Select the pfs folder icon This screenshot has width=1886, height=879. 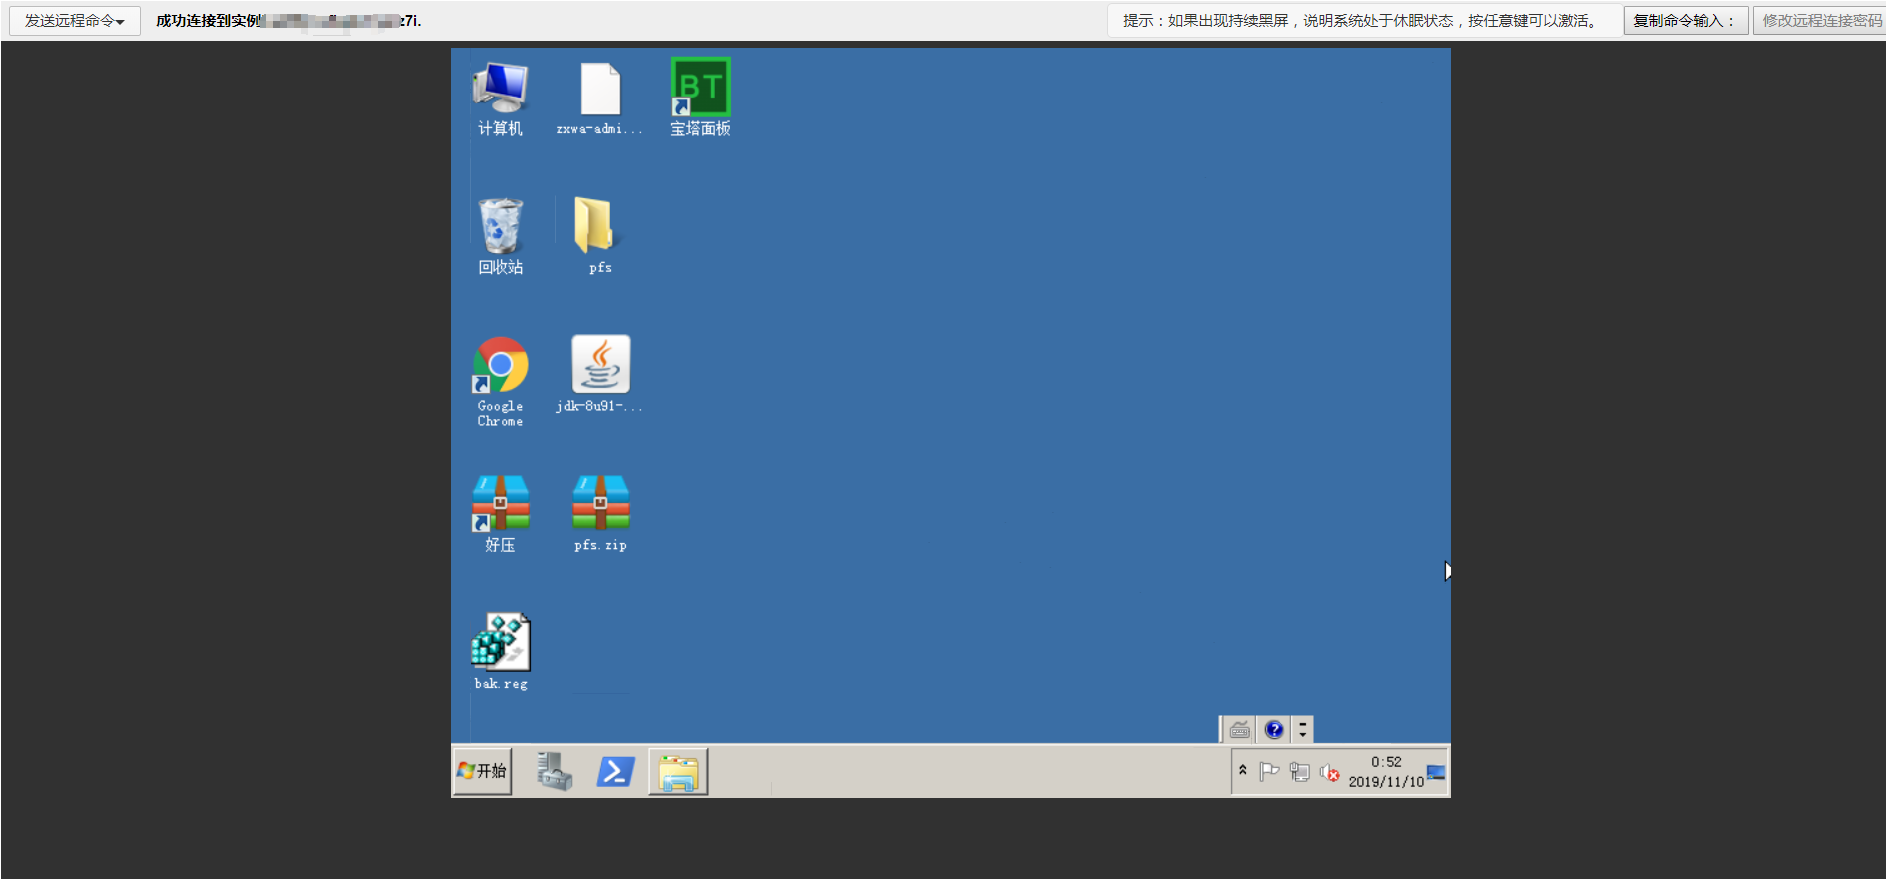[x=600, y=236]
